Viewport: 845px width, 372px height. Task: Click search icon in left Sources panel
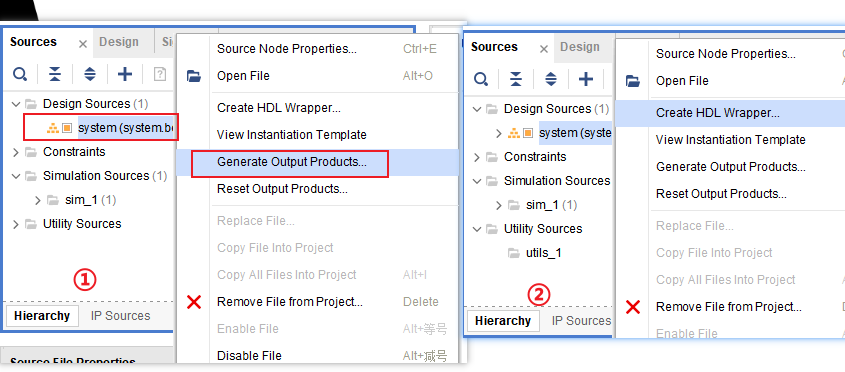20,74
